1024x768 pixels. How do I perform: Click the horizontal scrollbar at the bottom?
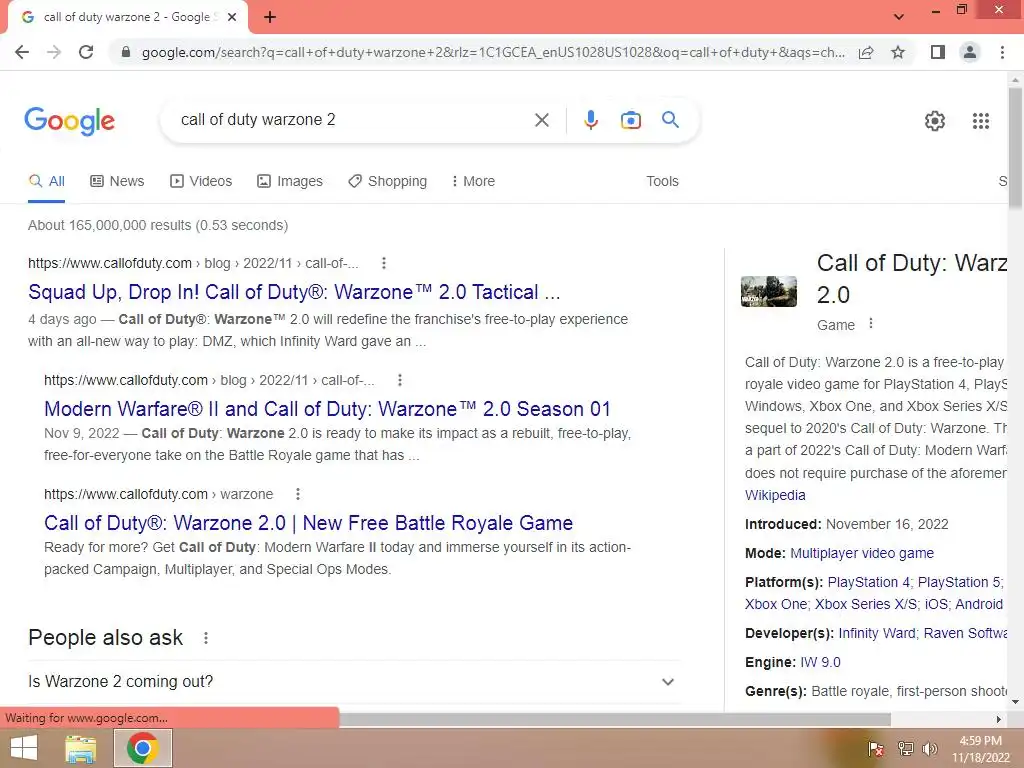pyautogui.click(x=615, y=719)
